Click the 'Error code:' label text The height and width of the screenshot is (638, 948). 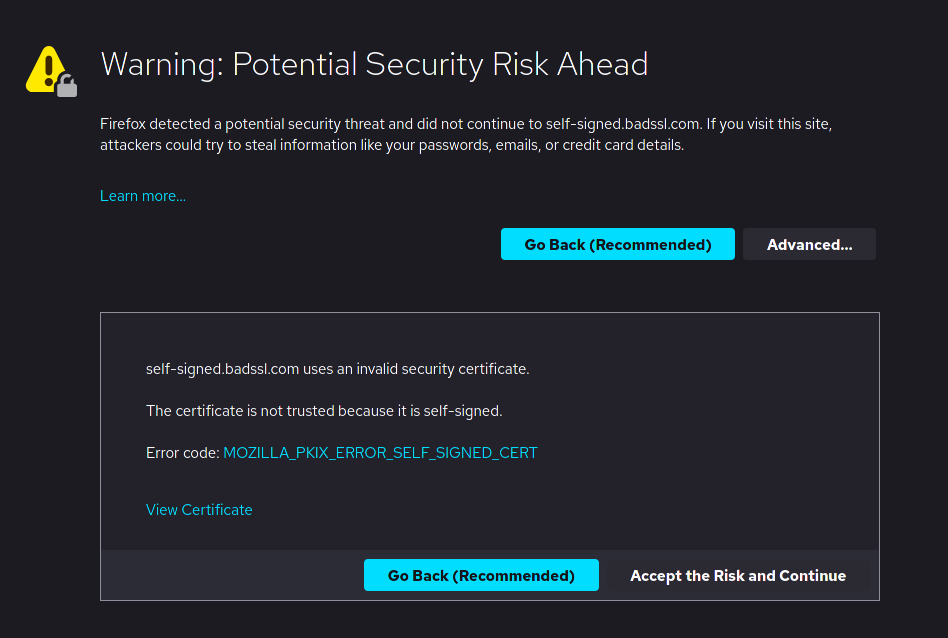183,453
